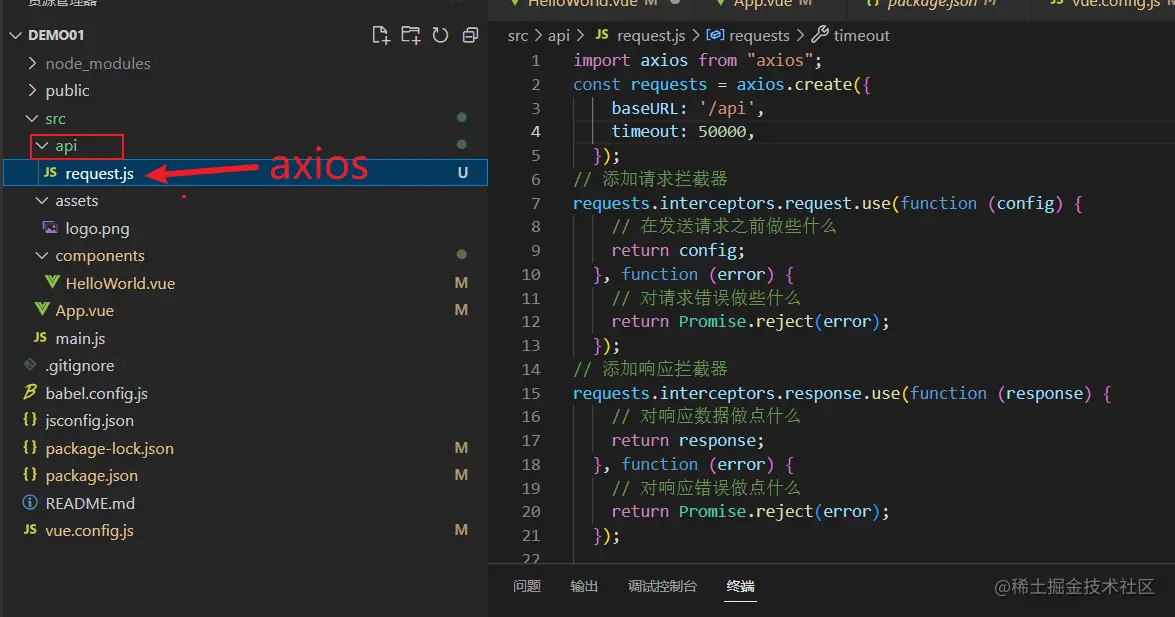Expand the public folder

click(x=32, y=90)
